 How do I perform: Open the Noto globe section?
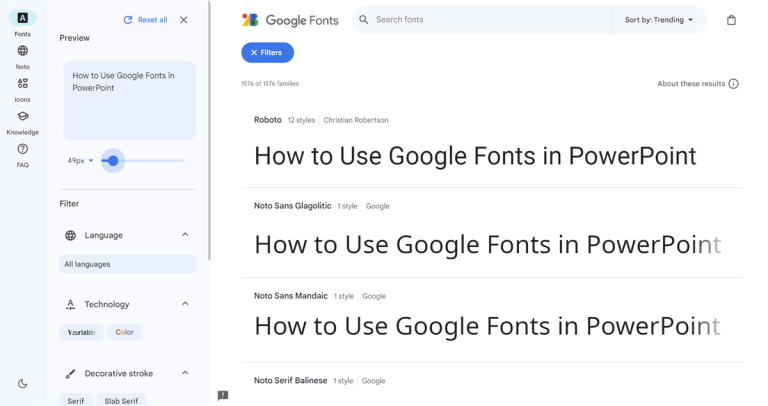click(x=23, y=51)
